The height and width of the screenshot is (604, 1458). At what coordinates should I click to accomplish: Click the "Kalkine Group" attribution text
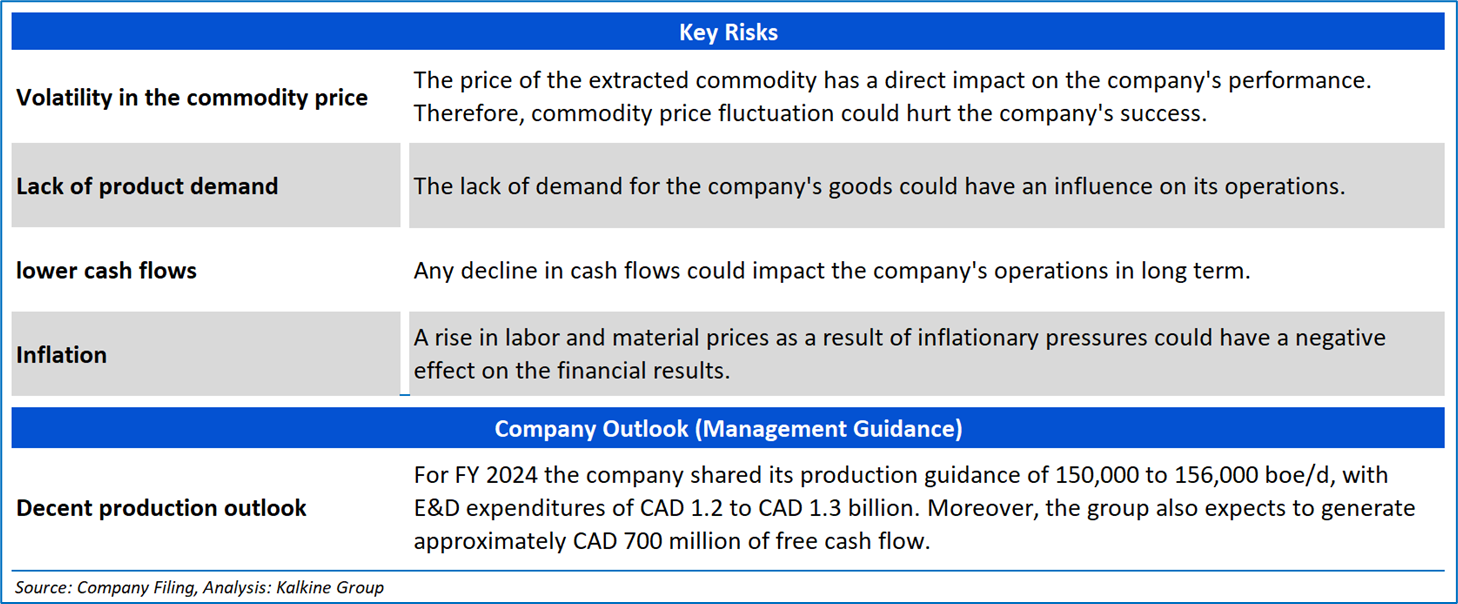click(x=334, y=587)
